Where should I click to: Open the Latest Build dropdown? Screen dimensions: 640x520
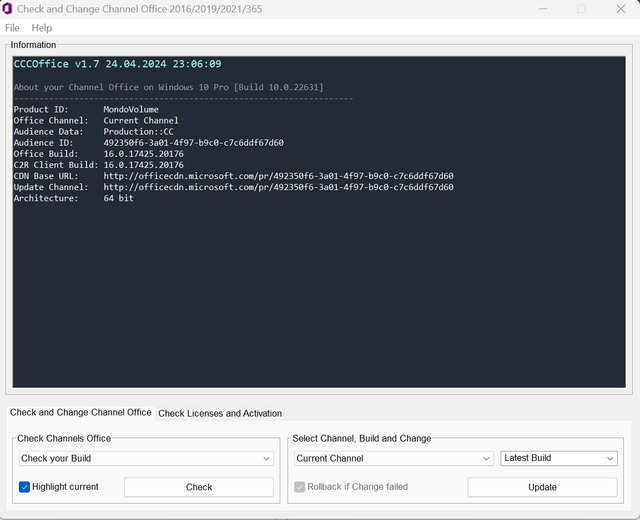[559, 458]
